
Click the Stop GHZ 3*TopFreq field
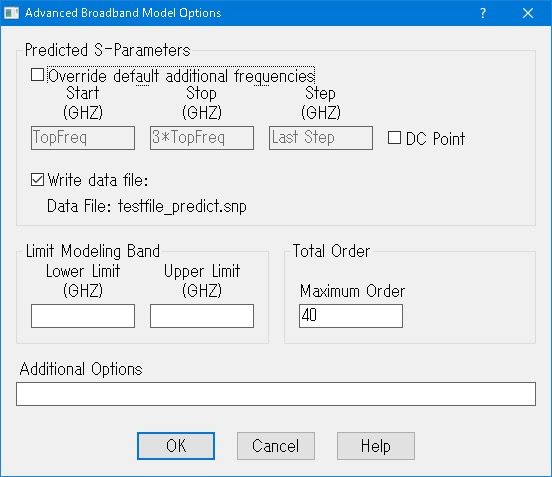202,138
